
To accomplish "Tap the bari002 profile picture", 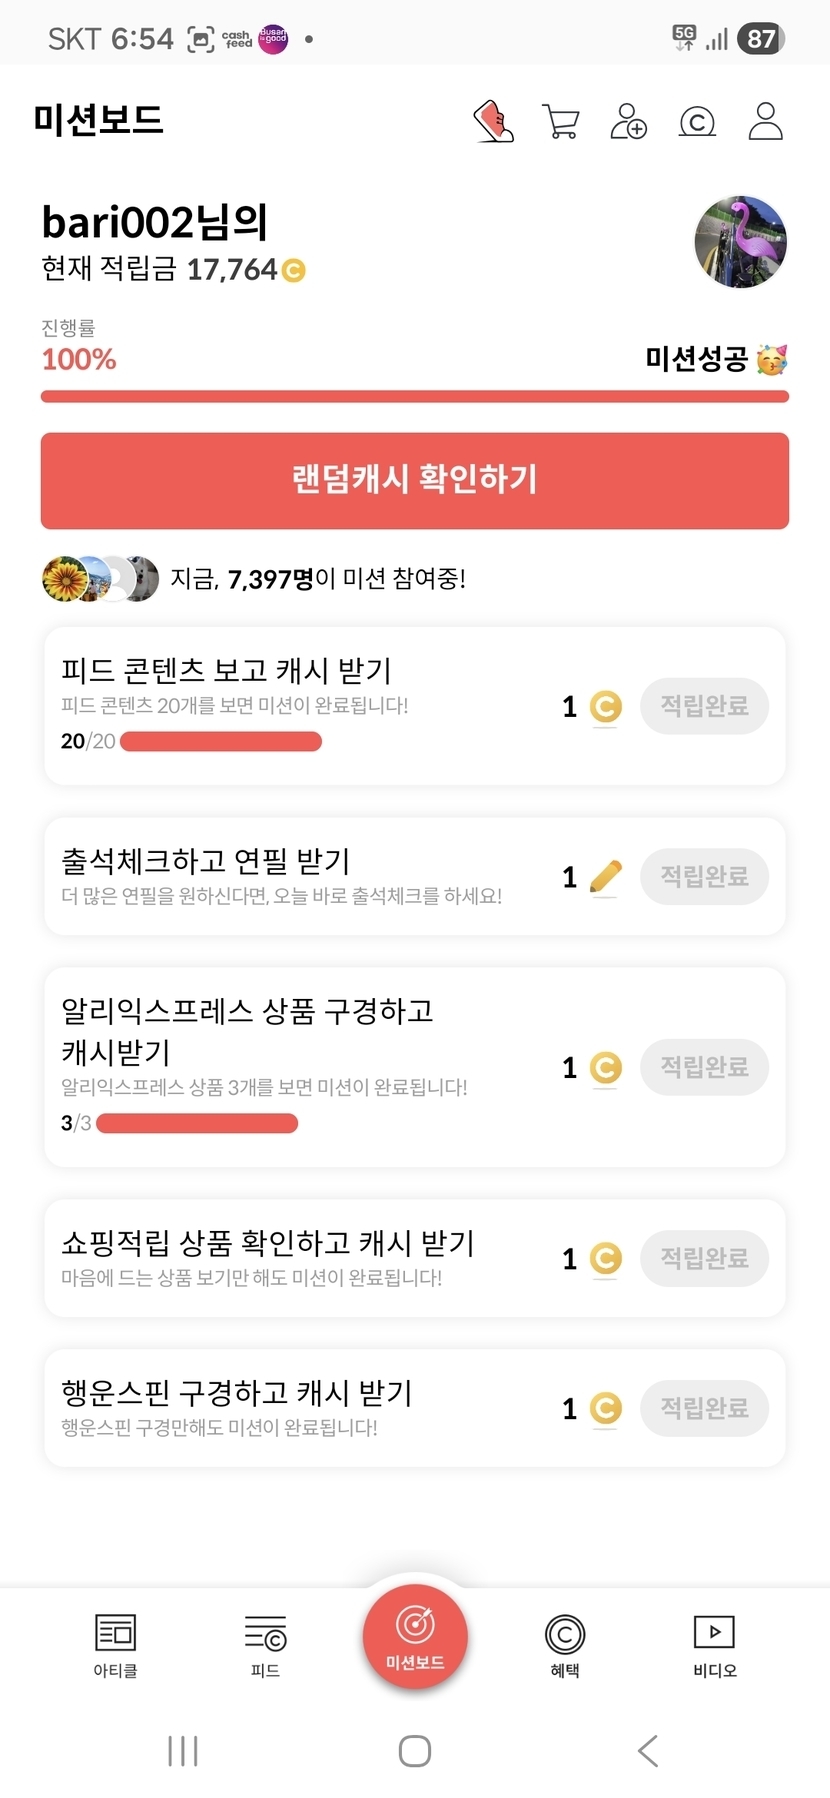I will coord(740,242).
